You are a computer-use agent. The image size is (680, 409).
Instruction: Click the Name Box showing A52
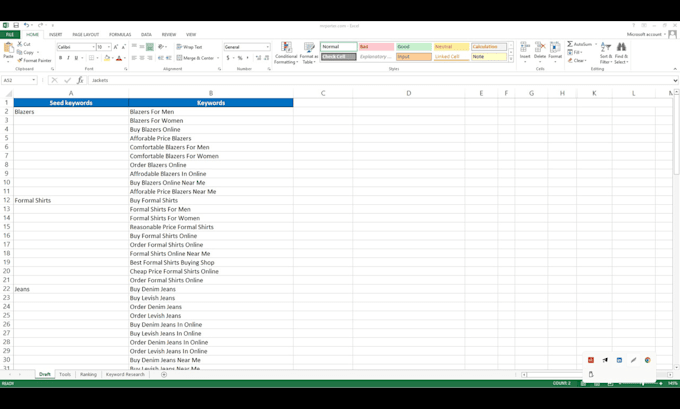19,80
